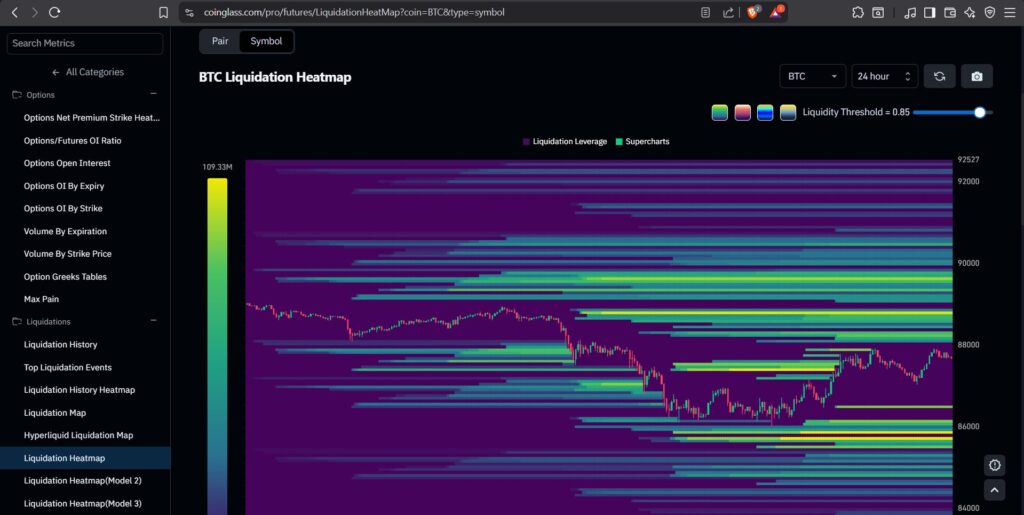Screen dimensions: 1024x515
Task: Open the BTC coin dropdown
Action: [812, 77]
